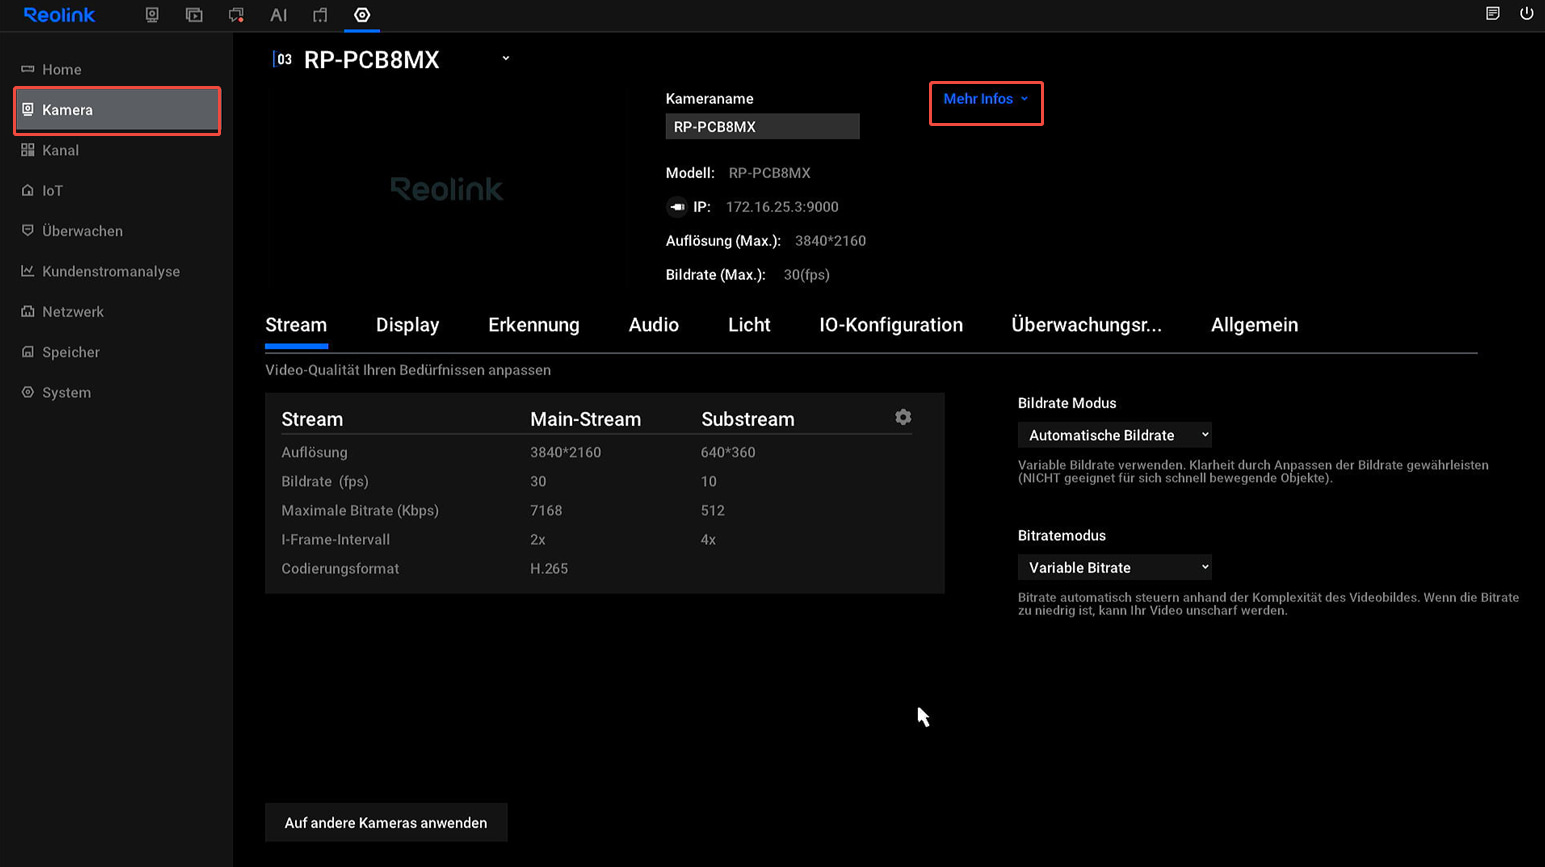
Task: Switch to the Stream tab
Action: click(x=296, y=325)
